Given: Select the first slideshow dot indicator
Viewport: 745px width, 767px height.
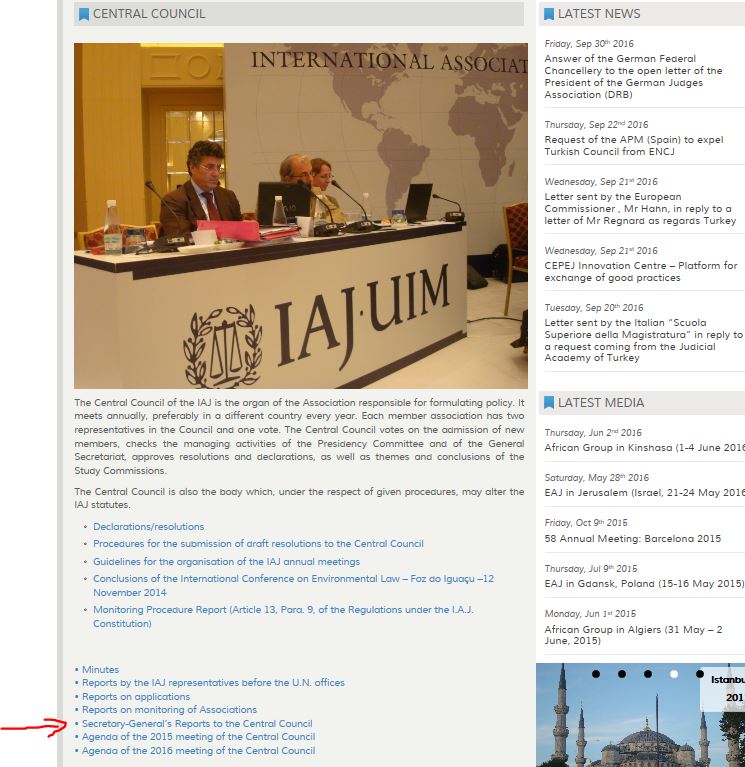Looking at the screenshot, I should pyautogui.click(x=596, y=674).
